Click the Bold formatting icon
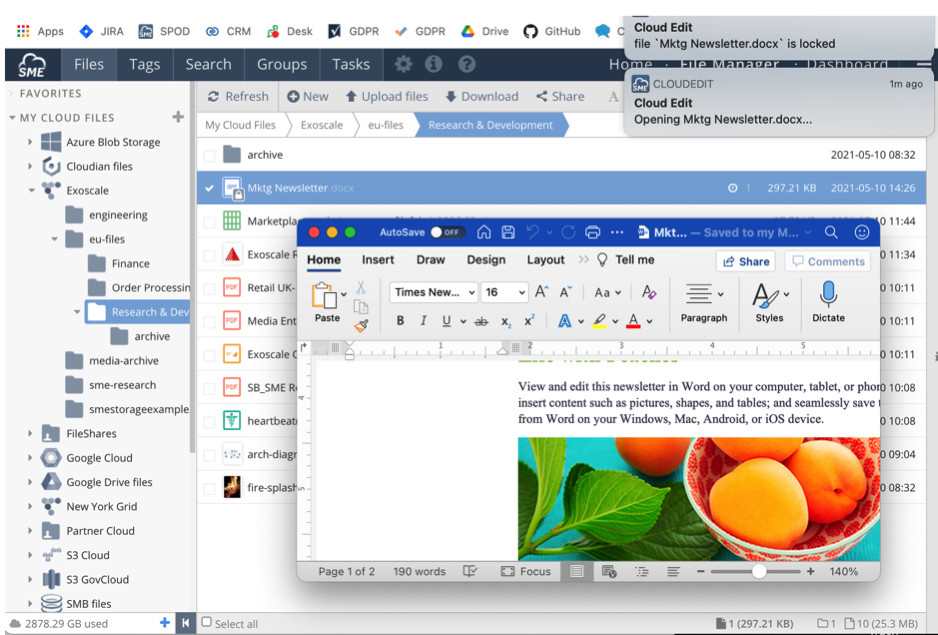 point(400,321)
